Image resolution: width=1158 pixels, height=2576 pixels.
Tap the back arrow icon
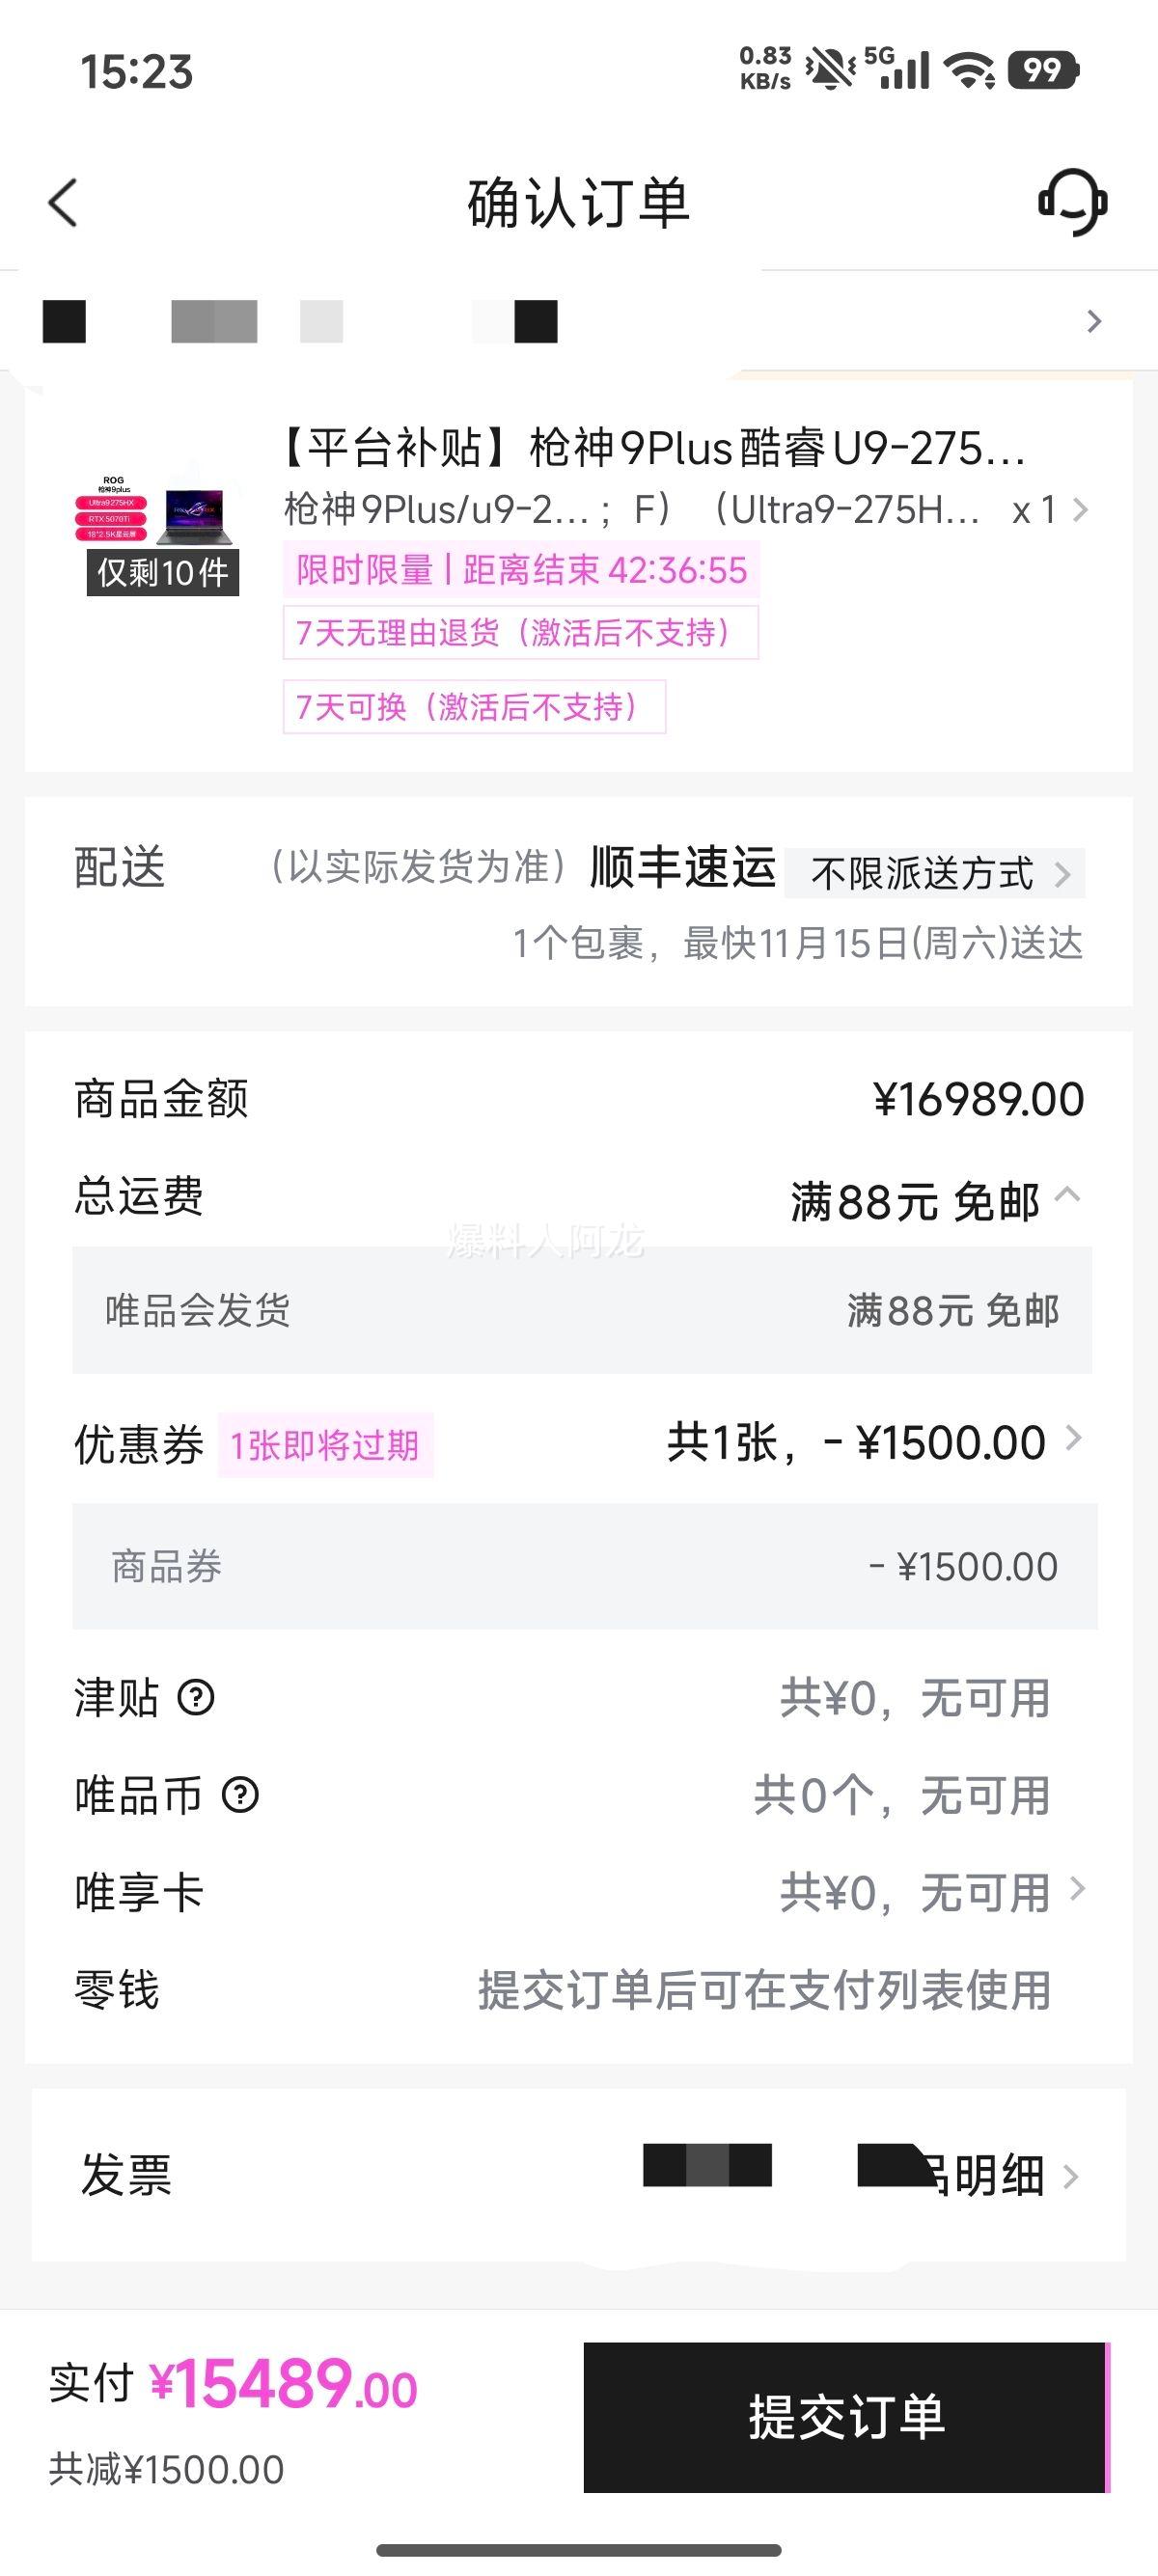pos(63,203)
